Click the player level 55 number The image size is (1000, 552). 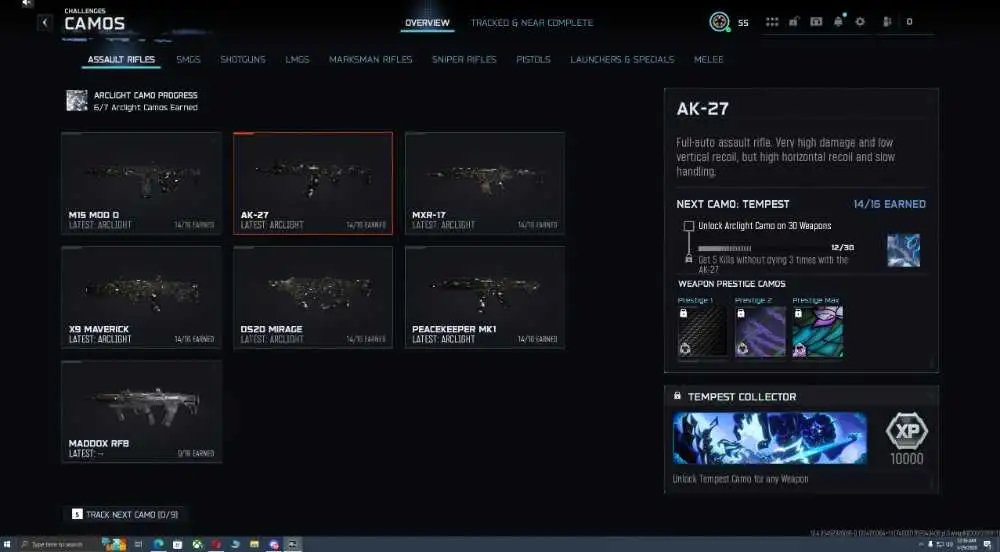click(743, 22)
